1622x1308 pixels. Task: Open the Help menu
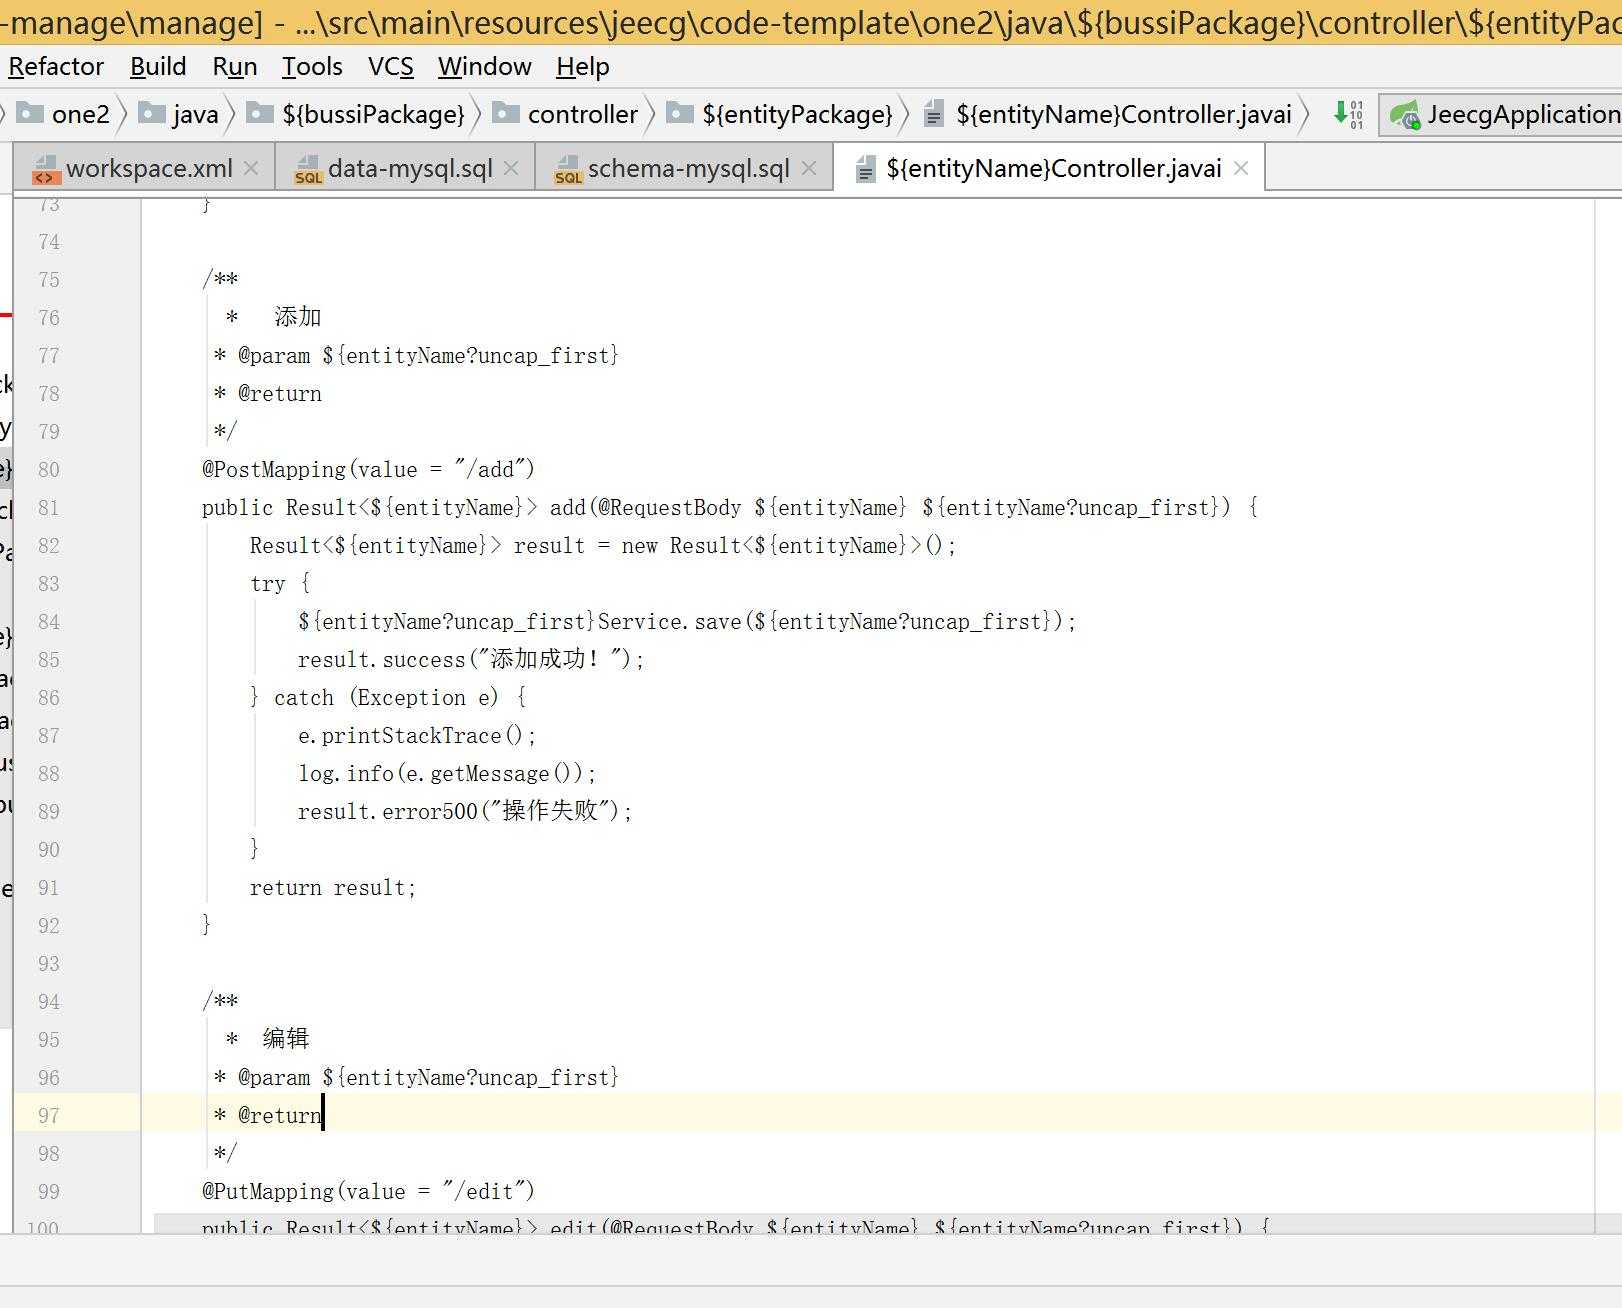coord(582,66)
